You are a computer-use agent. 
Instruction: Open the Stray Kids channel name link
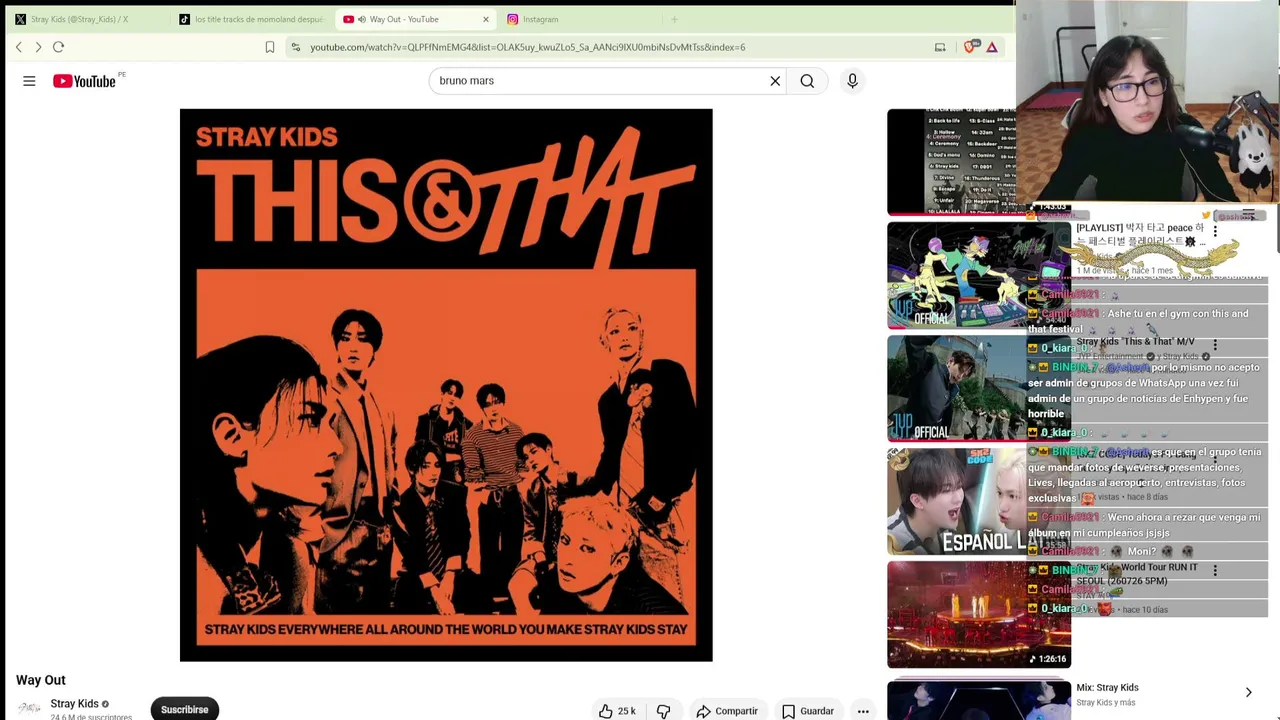click(75, 704)
